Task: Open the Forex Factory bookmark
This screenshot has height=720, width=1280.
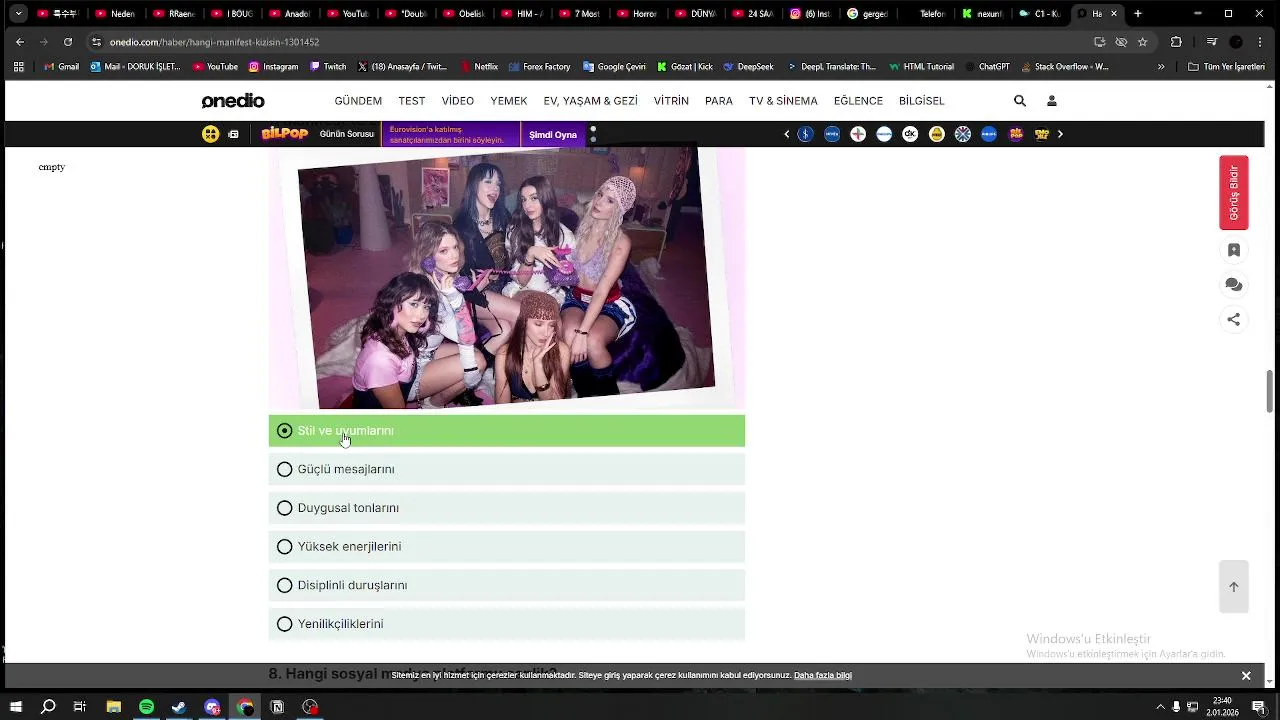Action: (539, 67)
